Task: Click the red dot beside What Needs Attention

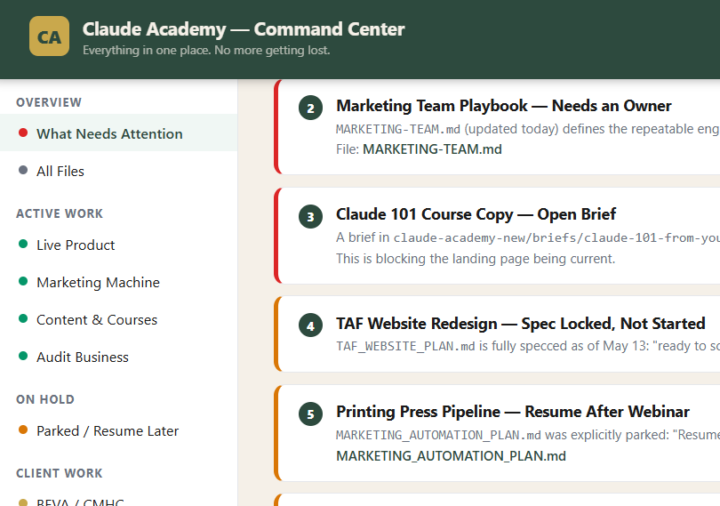Action: [x=23, y=133]
